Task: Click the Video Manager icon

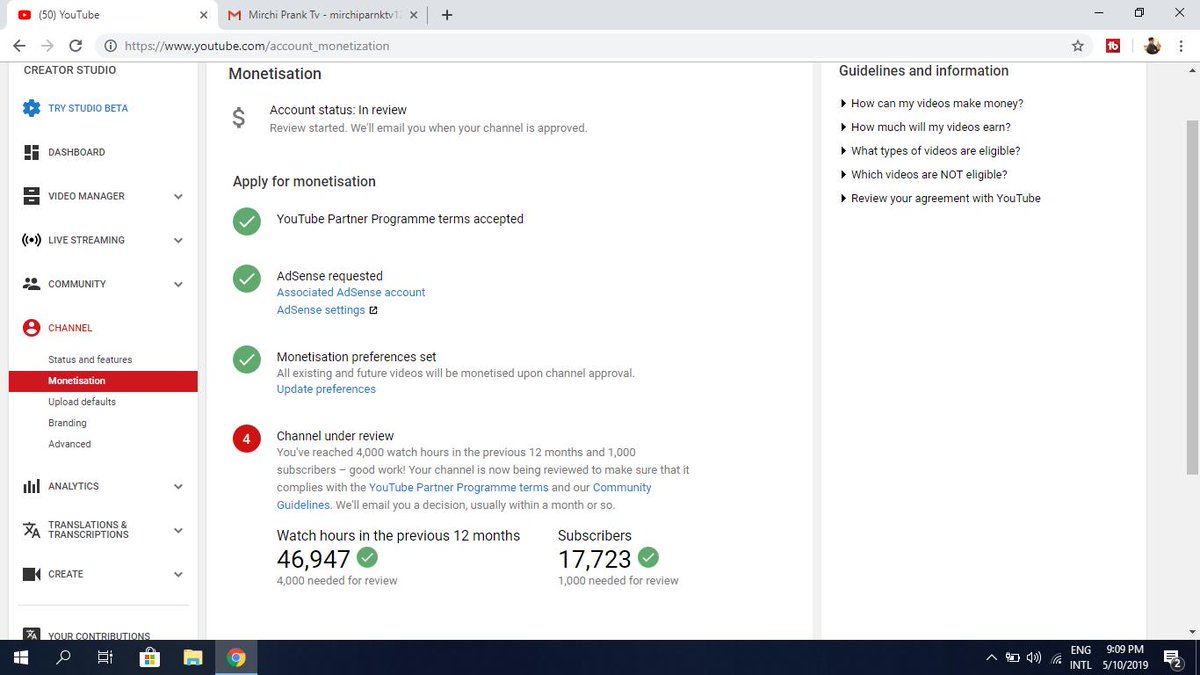Action: pos(31,196)
